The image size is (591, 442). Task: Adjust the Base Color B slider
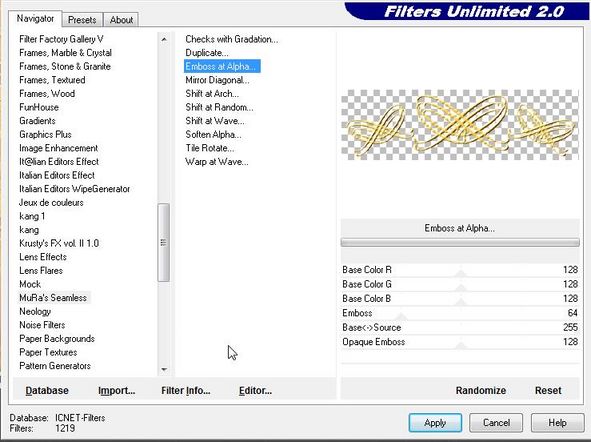tap(460, 298)
